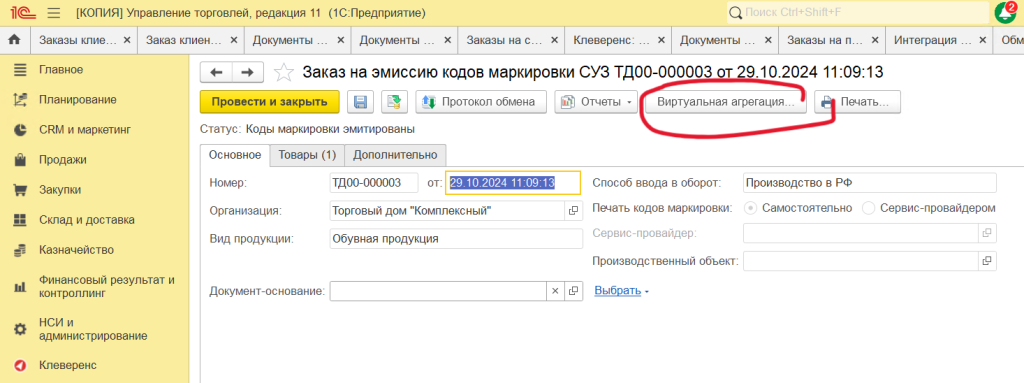Click the Закупки cart icon
Screen dimensions: 1024x383
20,190
